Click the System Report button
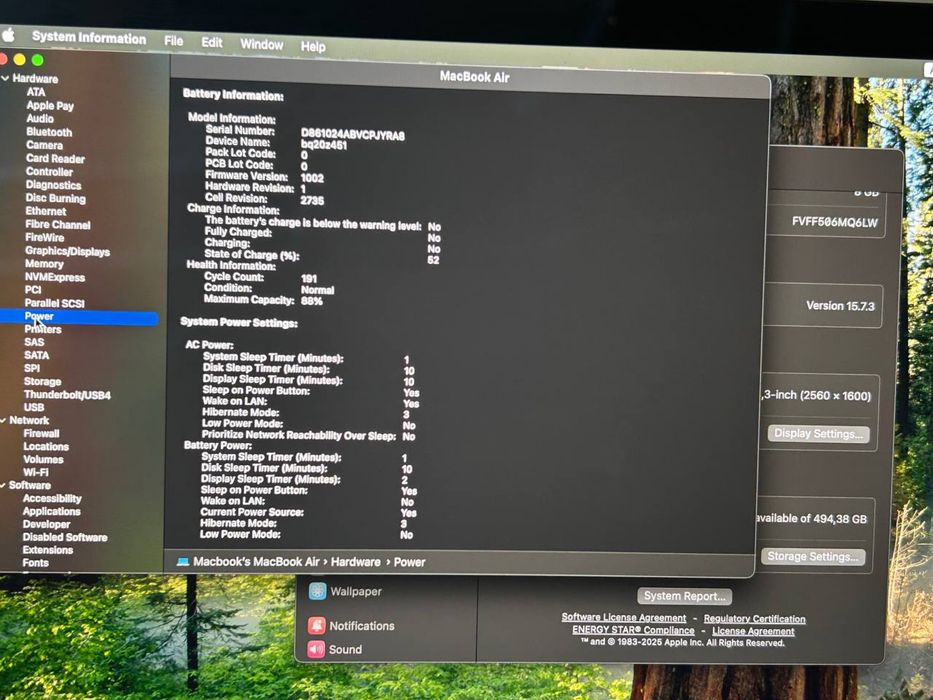 click(684, 596)
